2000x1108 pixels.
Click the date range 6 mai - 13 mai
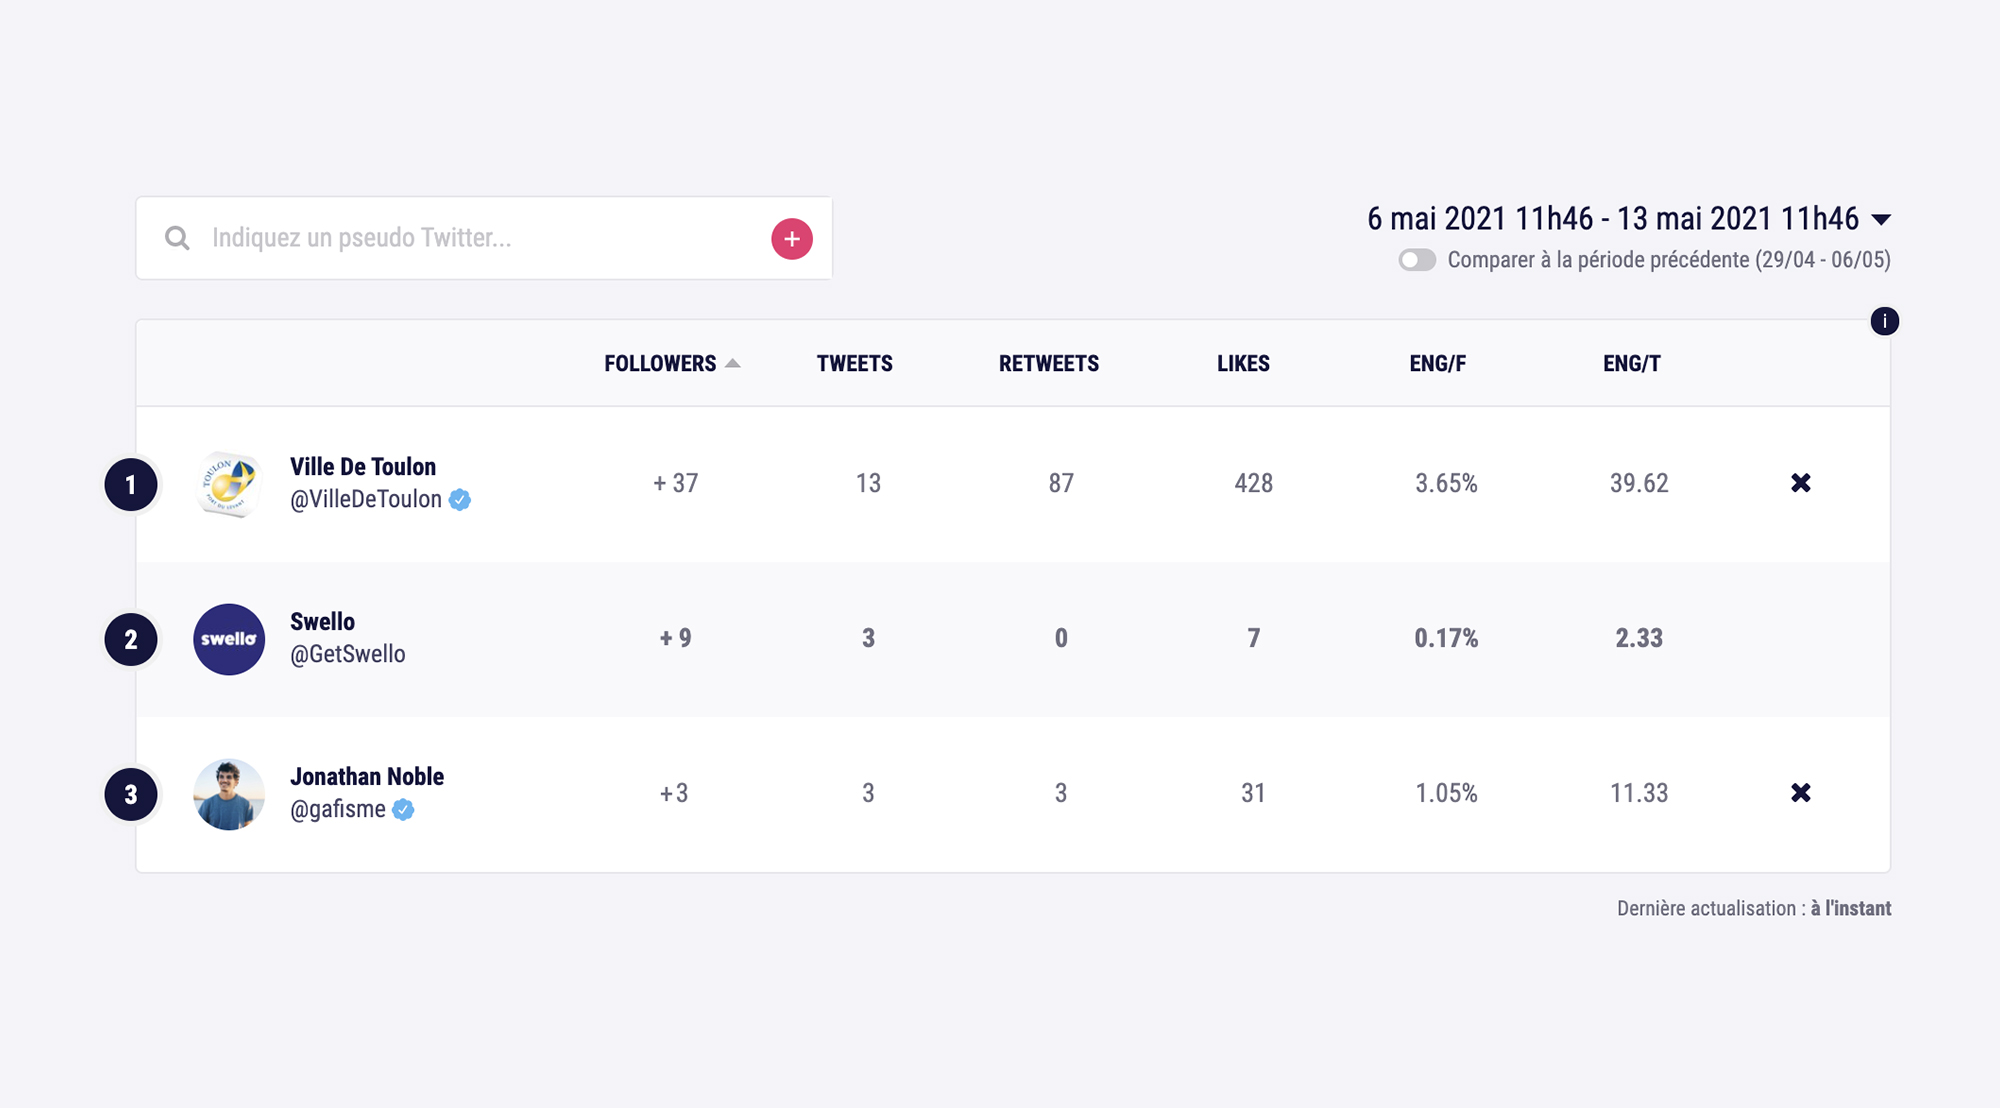click(x=1612, y=219)
